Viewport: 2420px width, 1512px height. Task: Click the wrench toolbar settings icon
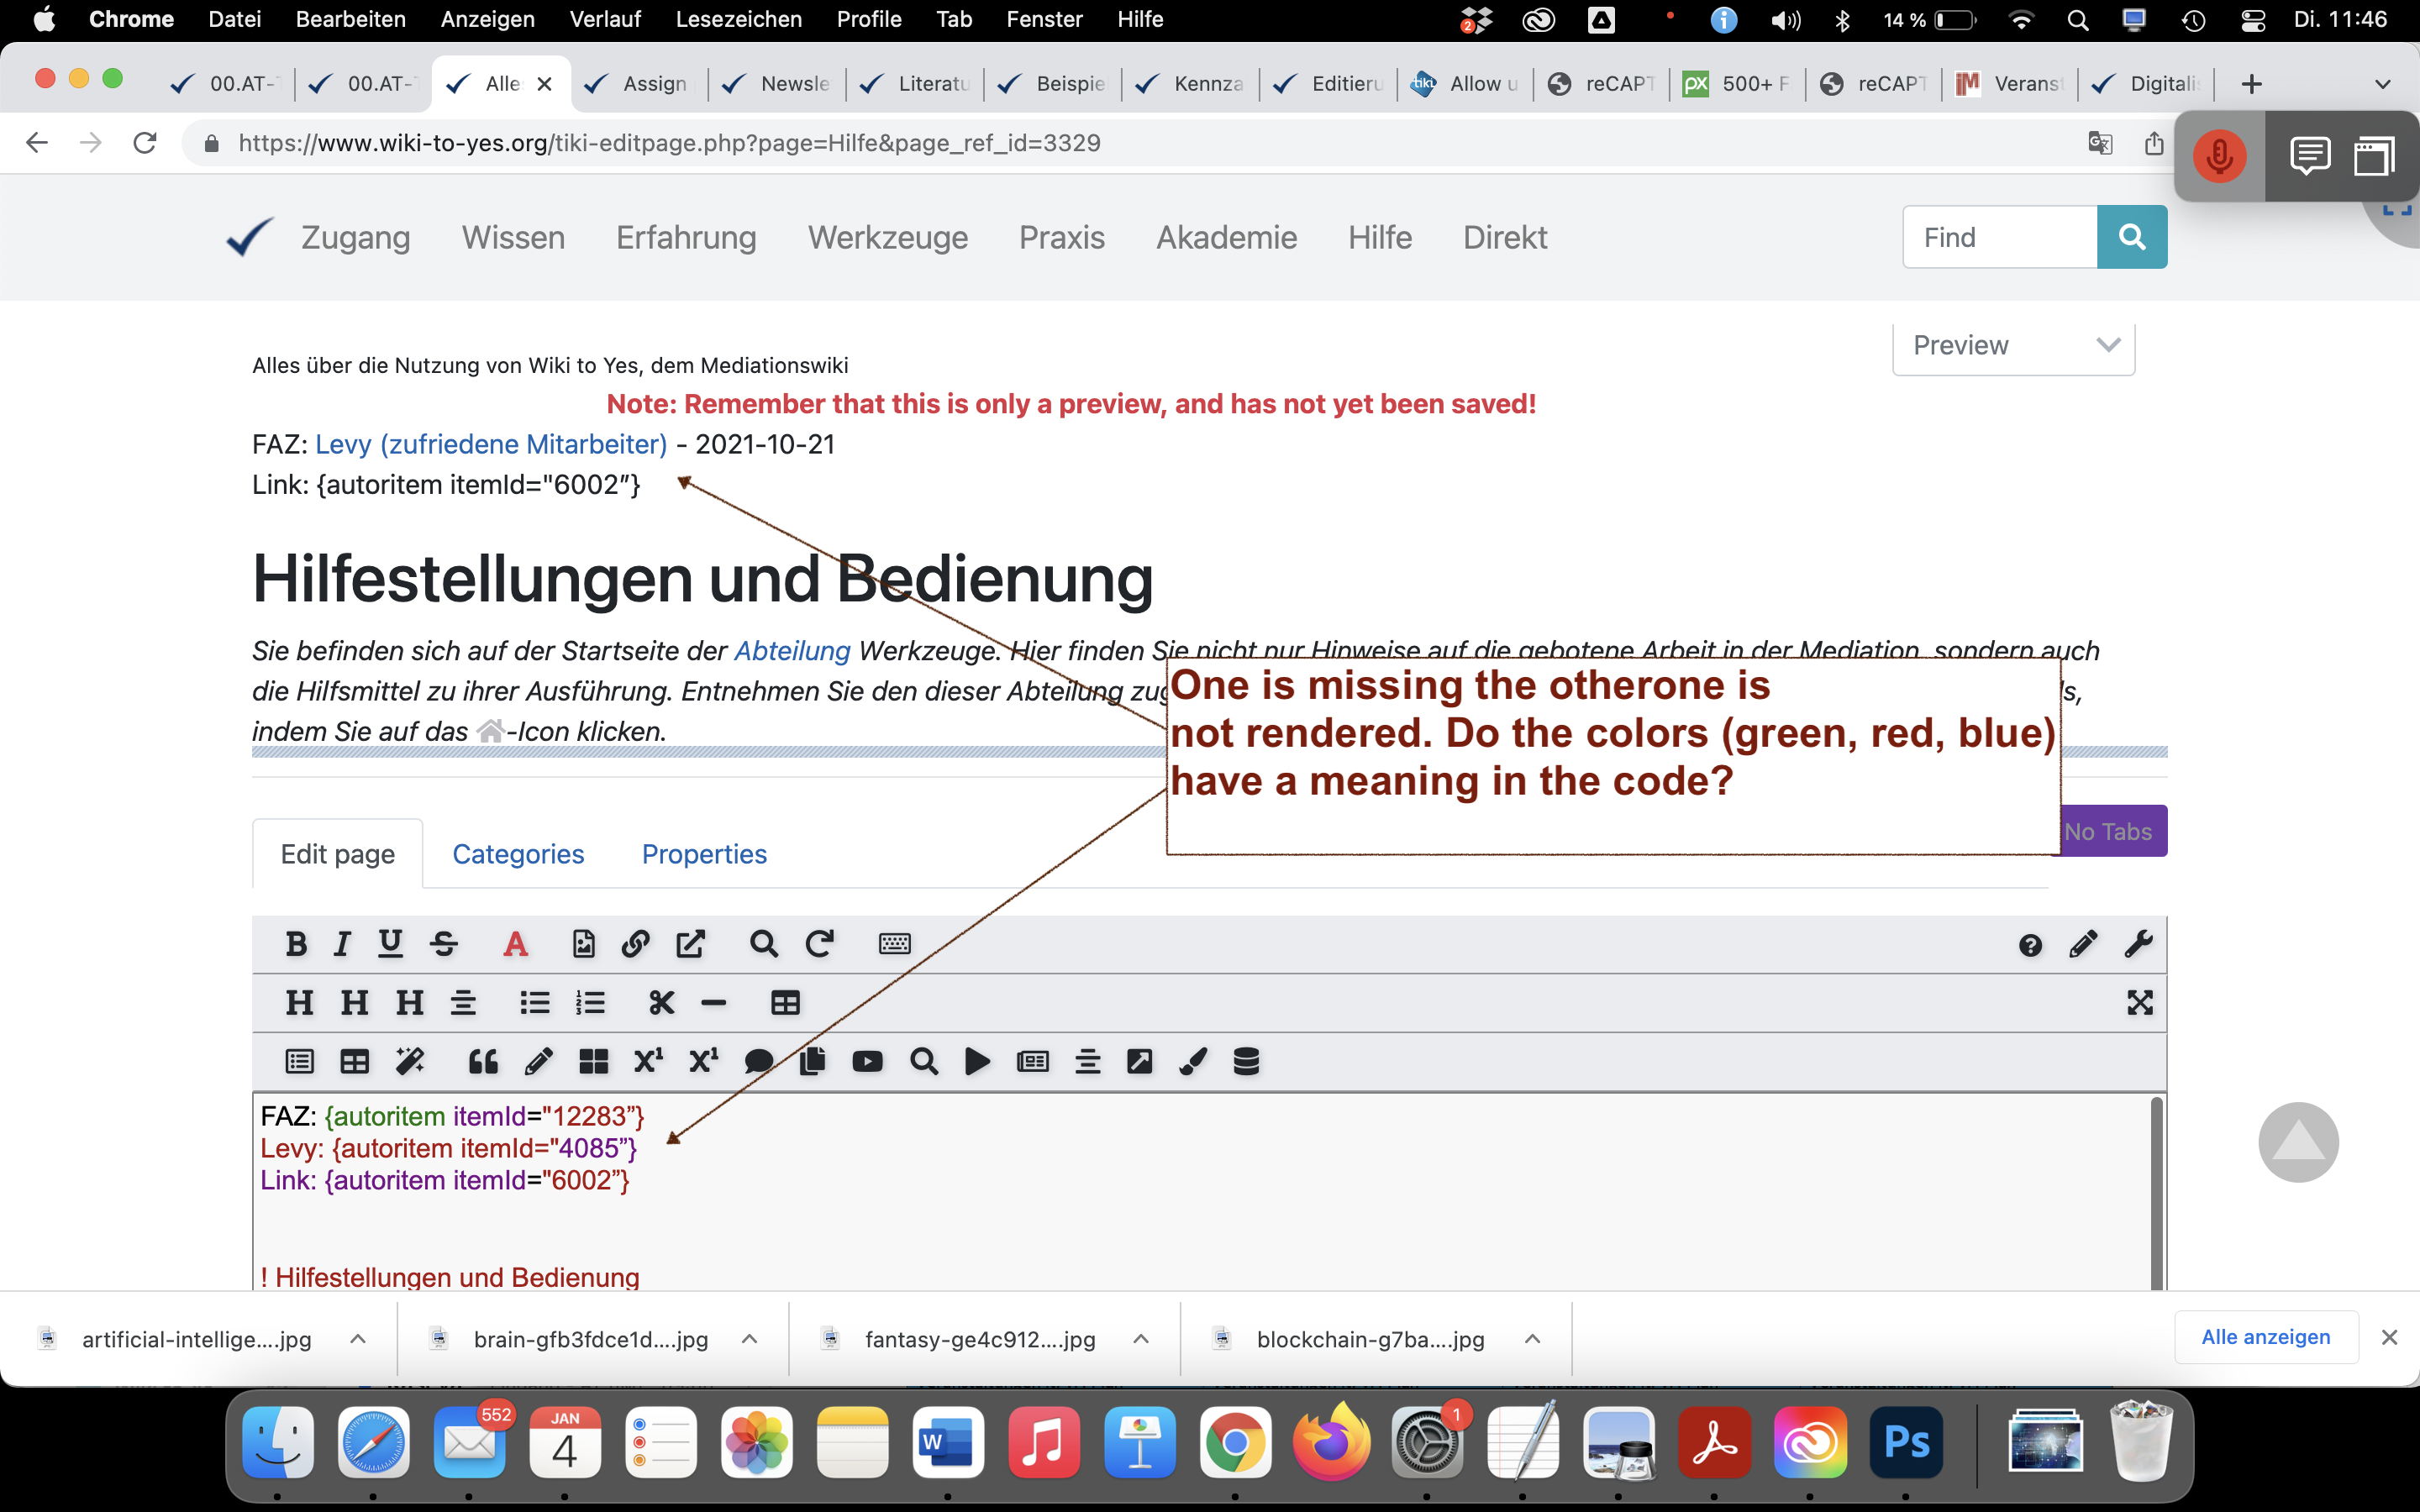(2138, 944)
